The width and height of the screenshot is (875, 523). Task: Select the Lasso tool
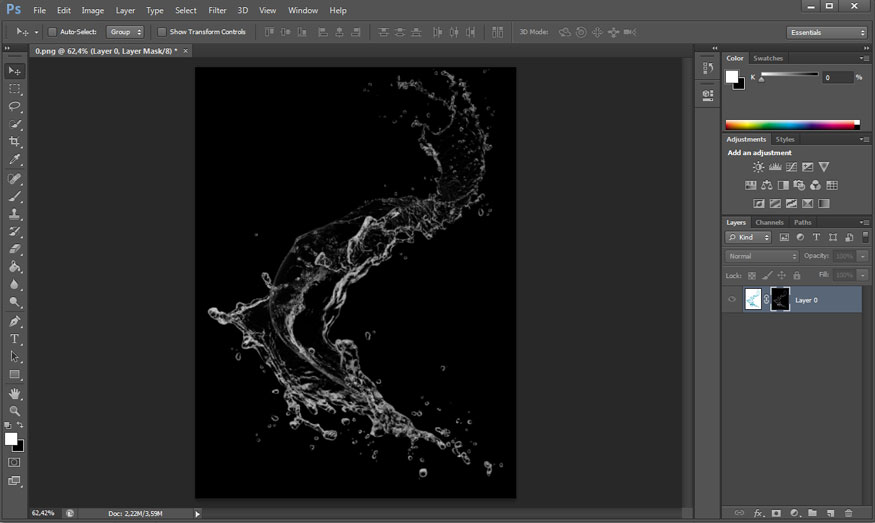pos(15,106)
